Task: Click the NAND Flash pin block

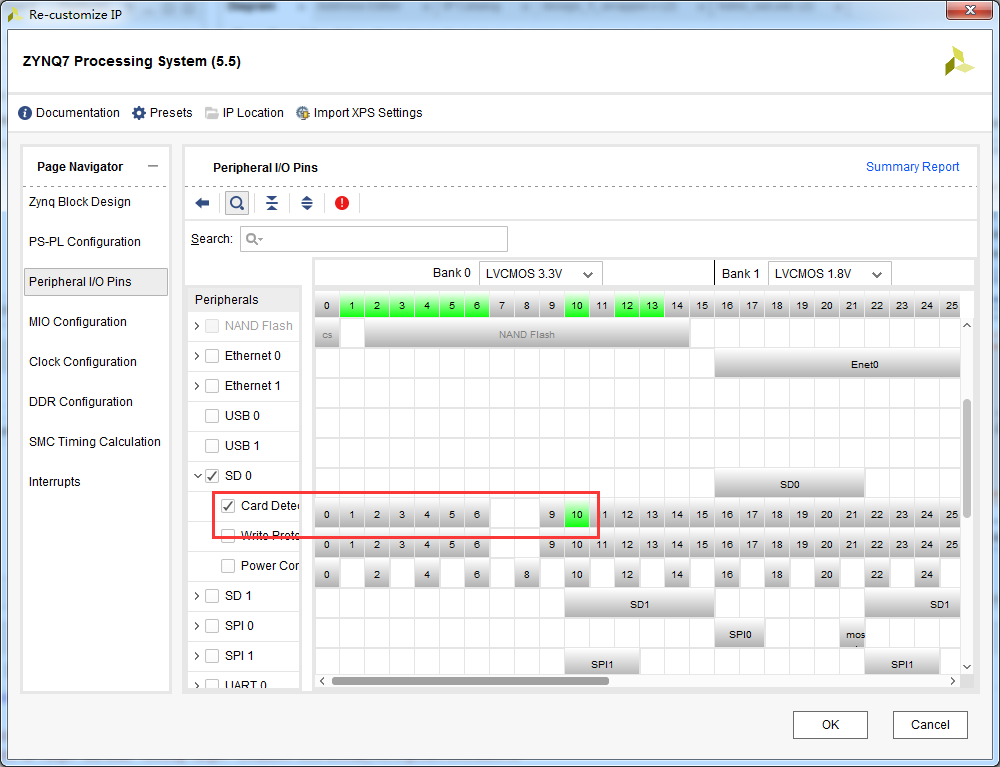Action: coord(527,334)
